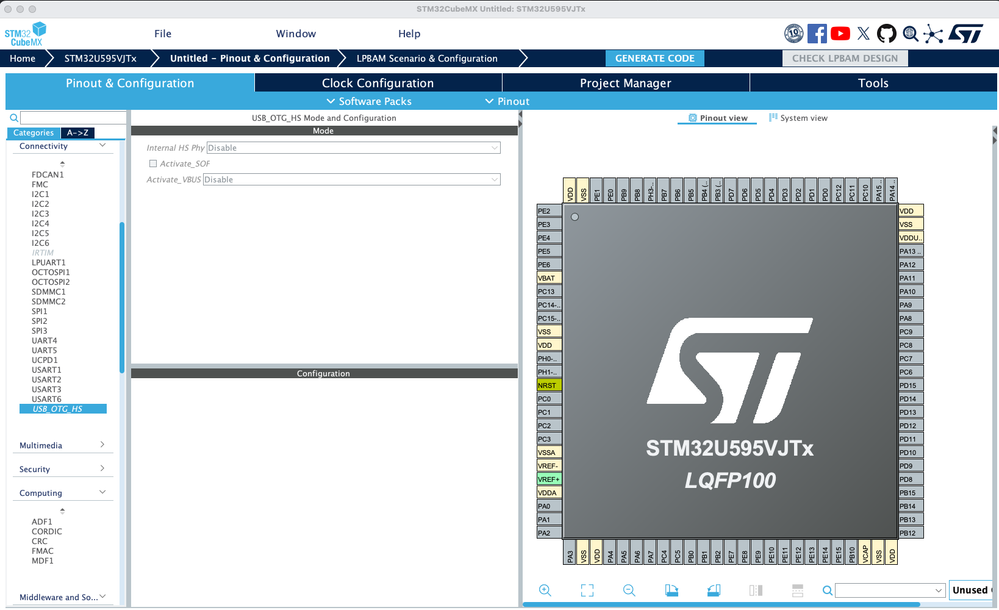Open LPBAM Scenario & Configuration breadcrumb
Viewport: 999px width, 610px height.
pyautogui.click(x=427, y=58)
